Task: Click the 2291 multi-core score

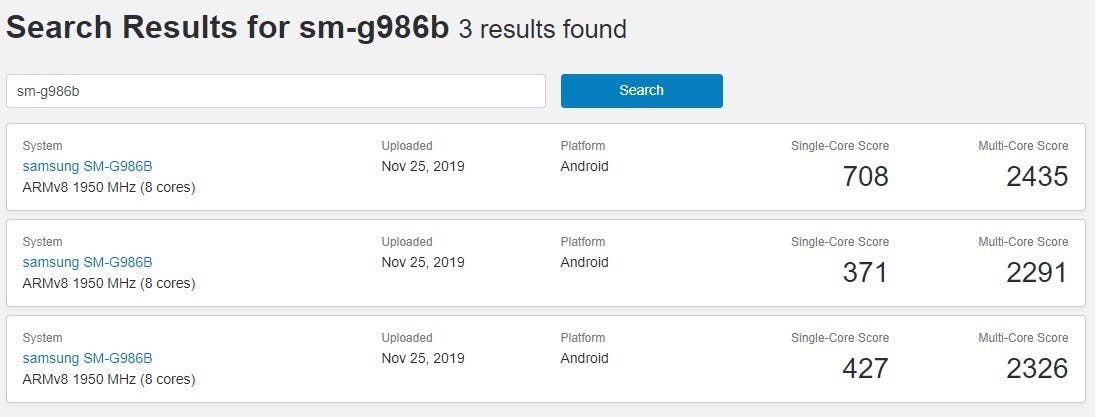Action: click(x=1037, y=273)
